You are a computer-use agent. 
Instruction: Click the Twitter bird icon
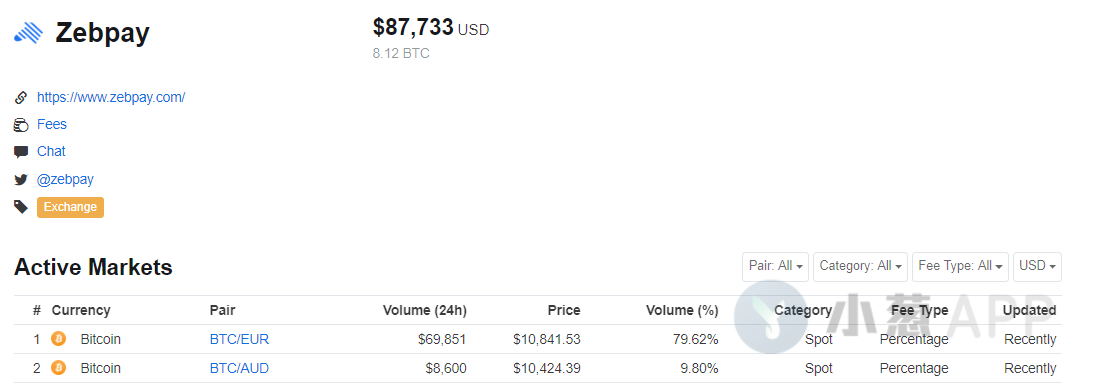click(x=21, y=180)
